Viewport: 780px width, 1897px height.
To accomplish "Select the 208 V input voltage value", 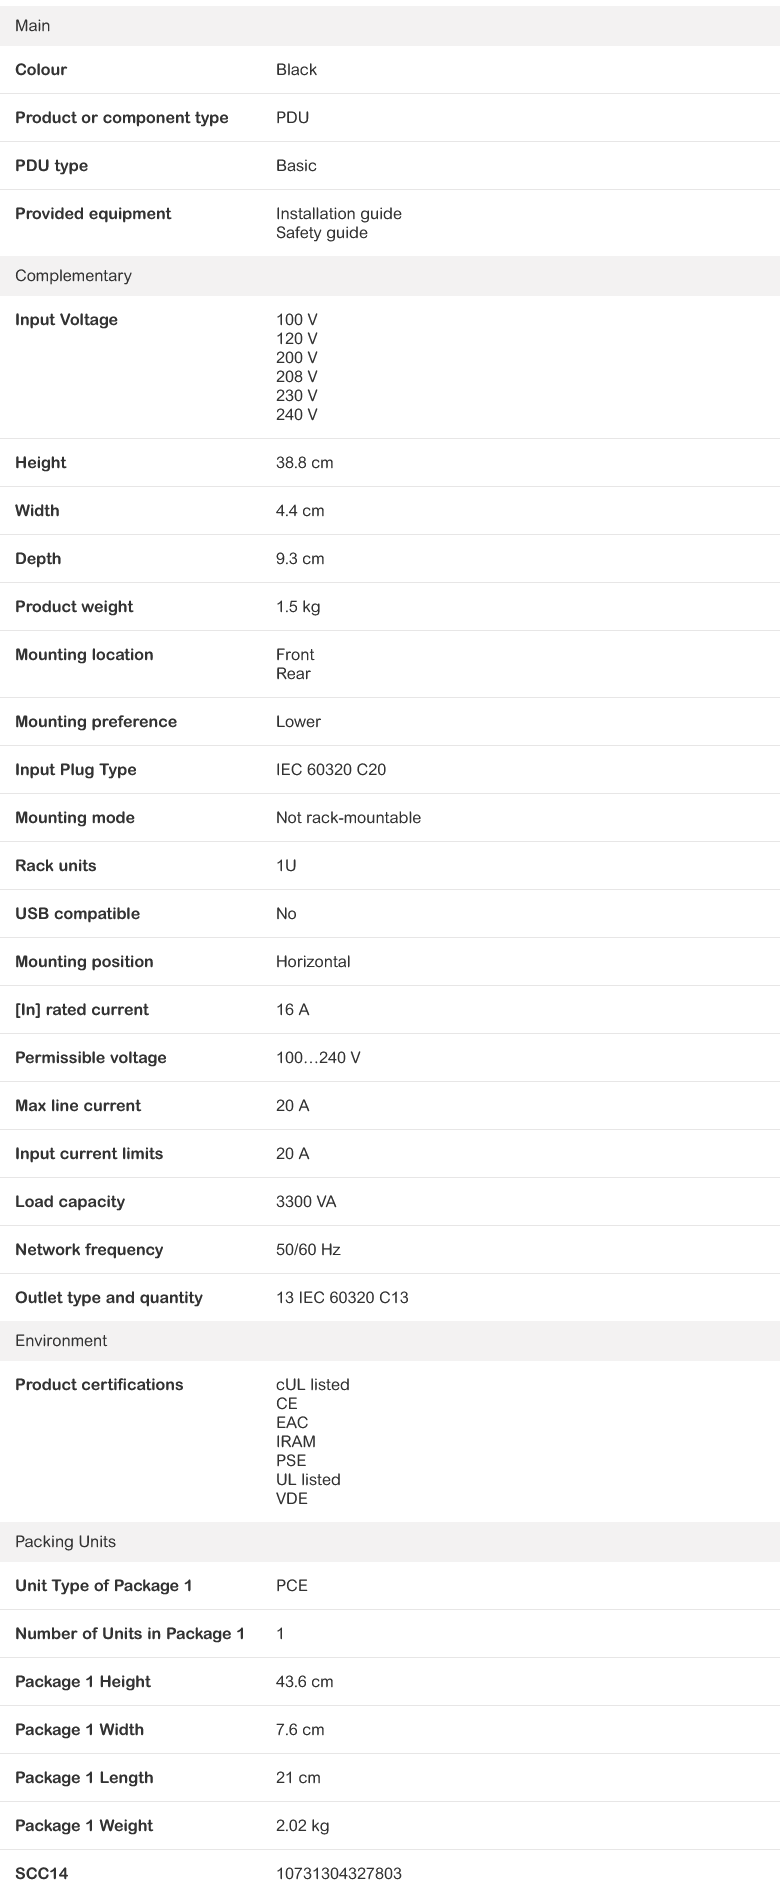I will click(297, 377).
